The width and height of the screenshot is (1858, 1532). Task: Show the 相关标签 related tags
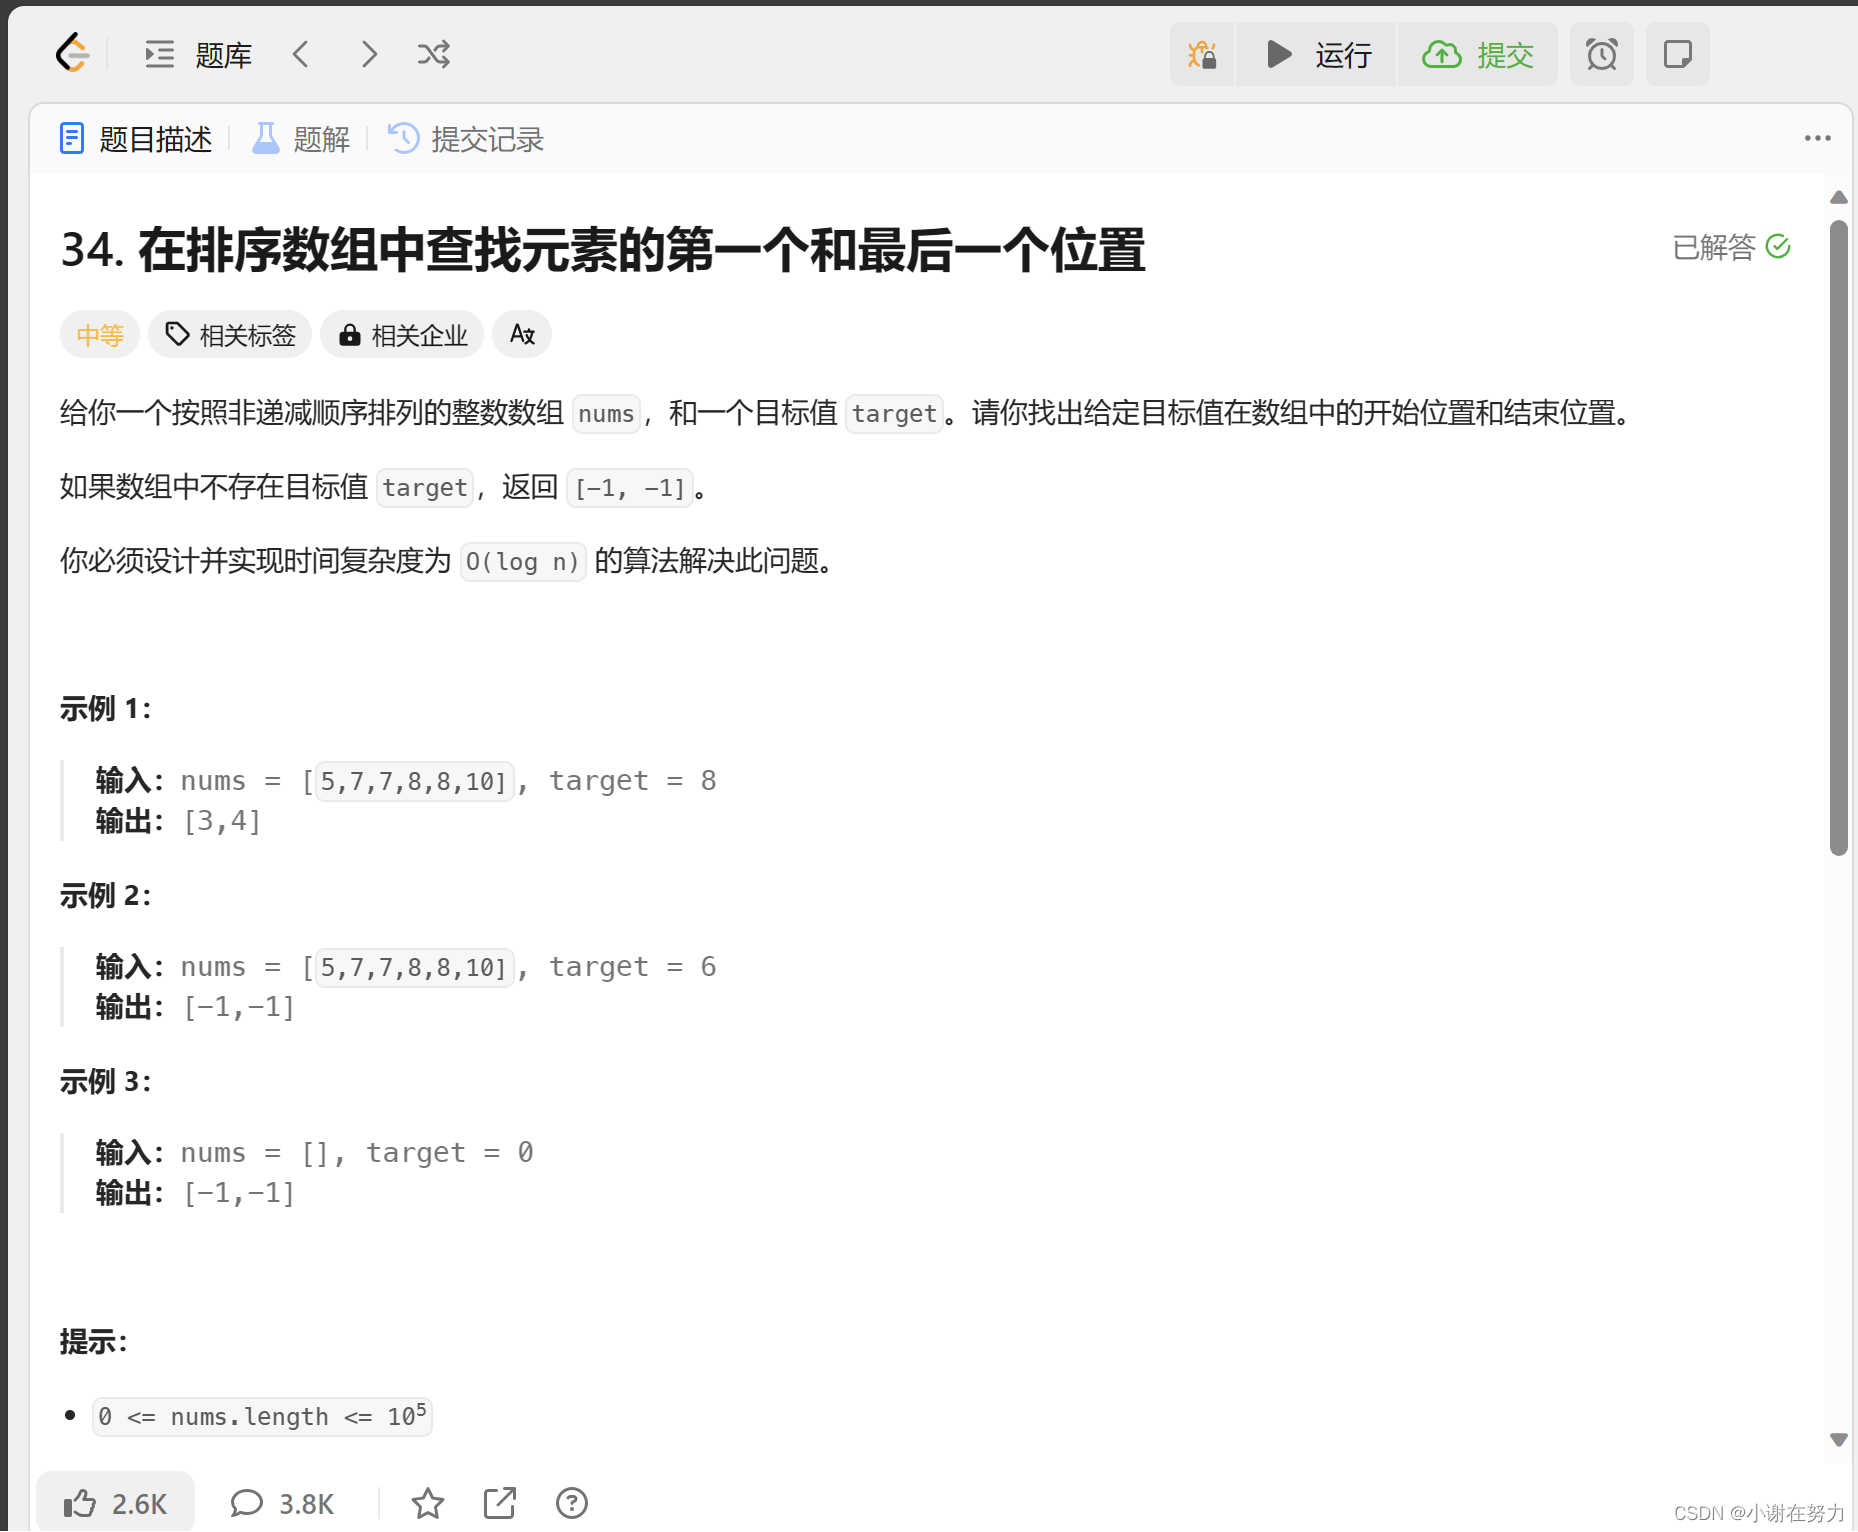230,334
